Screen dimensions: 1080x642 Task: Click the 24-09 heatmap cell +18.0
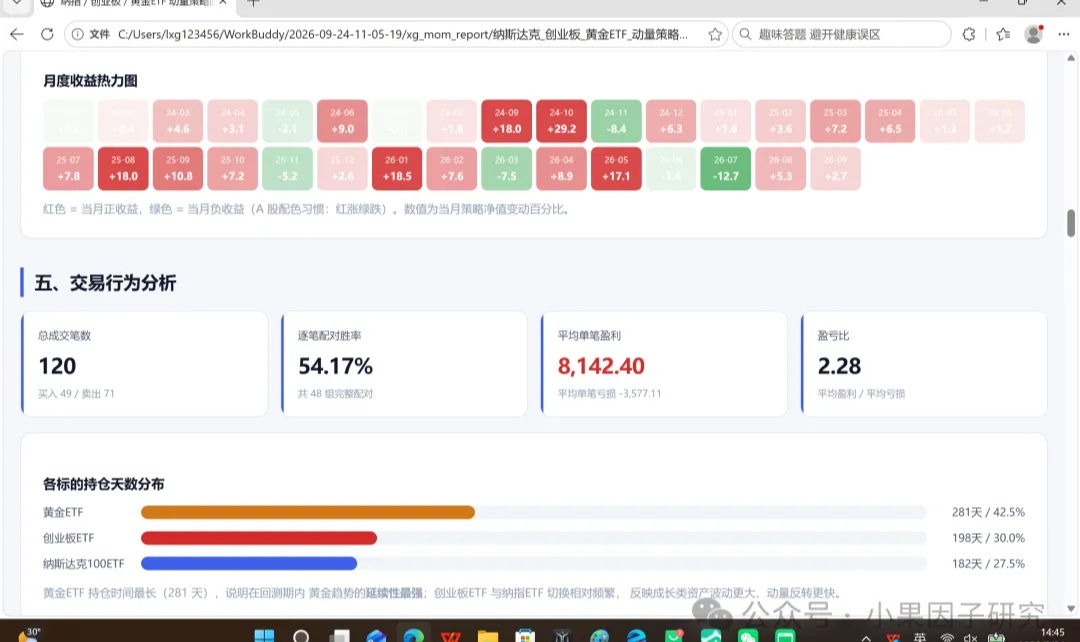pos(506,121)
